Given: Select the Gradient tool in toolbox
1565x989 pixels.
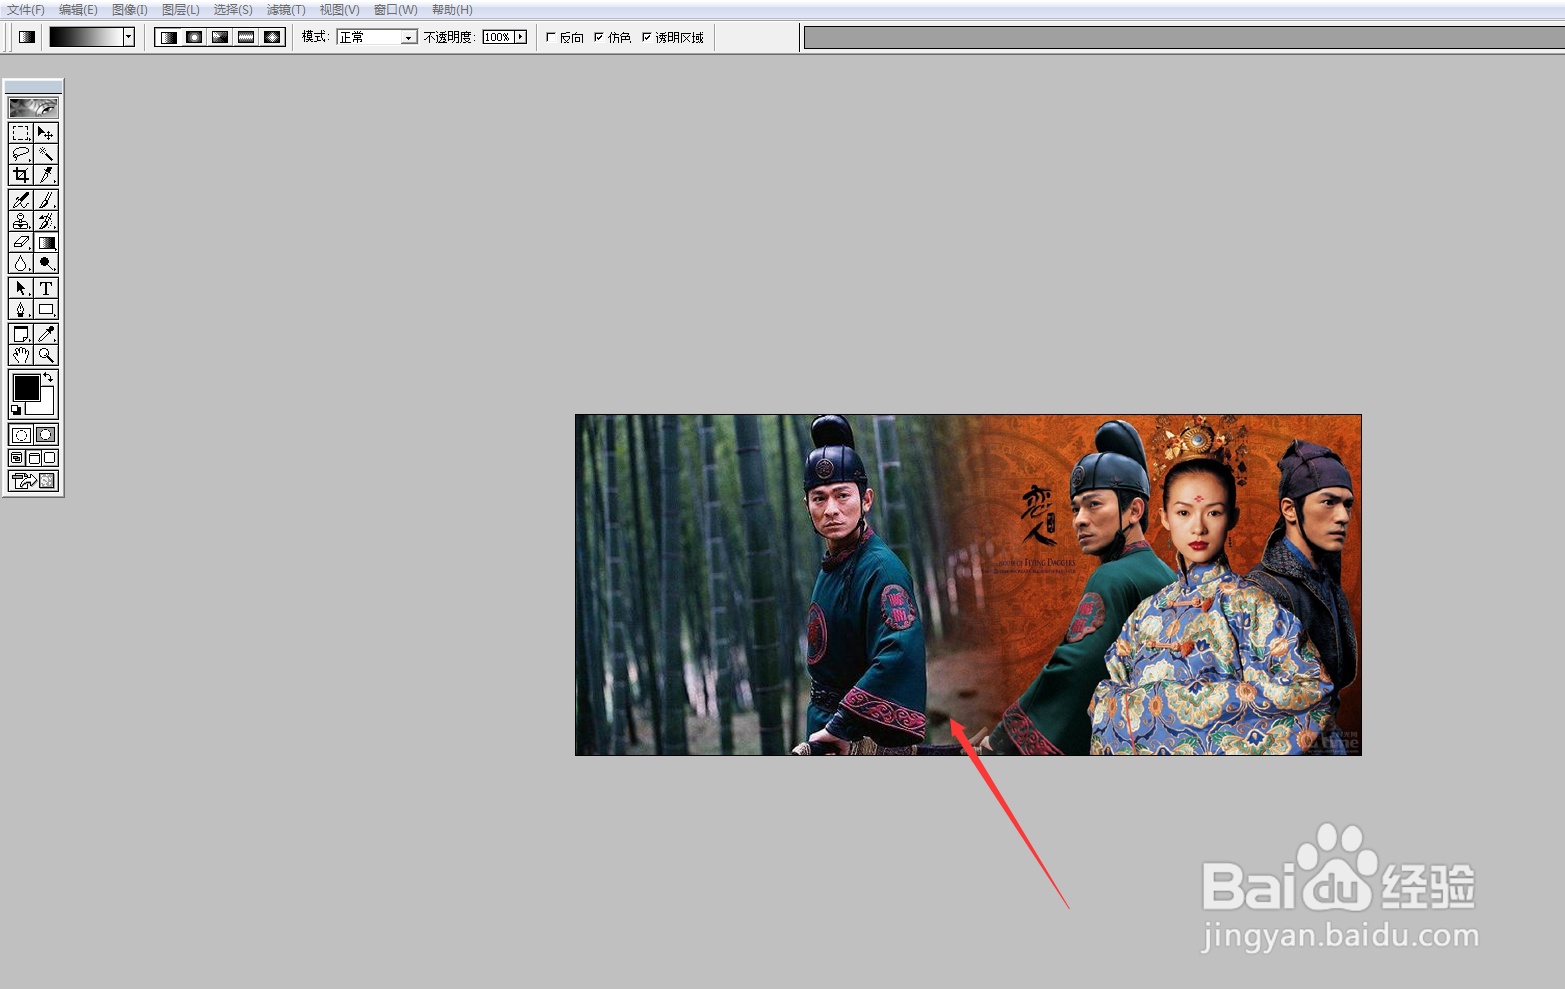Looking at the screenshot, I should (46, 242).
